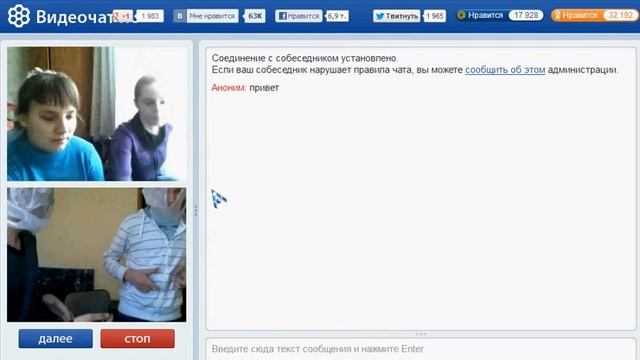Click the red 'стоп' button
Screen dimensions: 640x360
coord(138,339)
